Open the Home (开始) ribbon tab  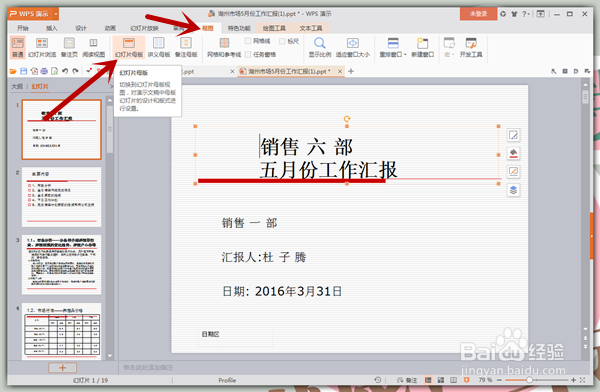(x=23, y=28)
